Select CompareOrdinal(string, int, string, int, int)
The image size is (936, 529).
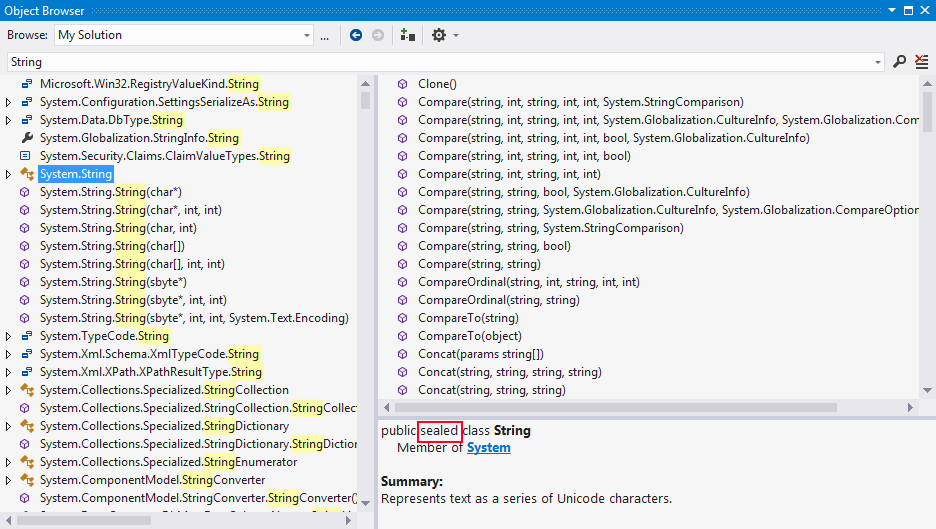529,282
